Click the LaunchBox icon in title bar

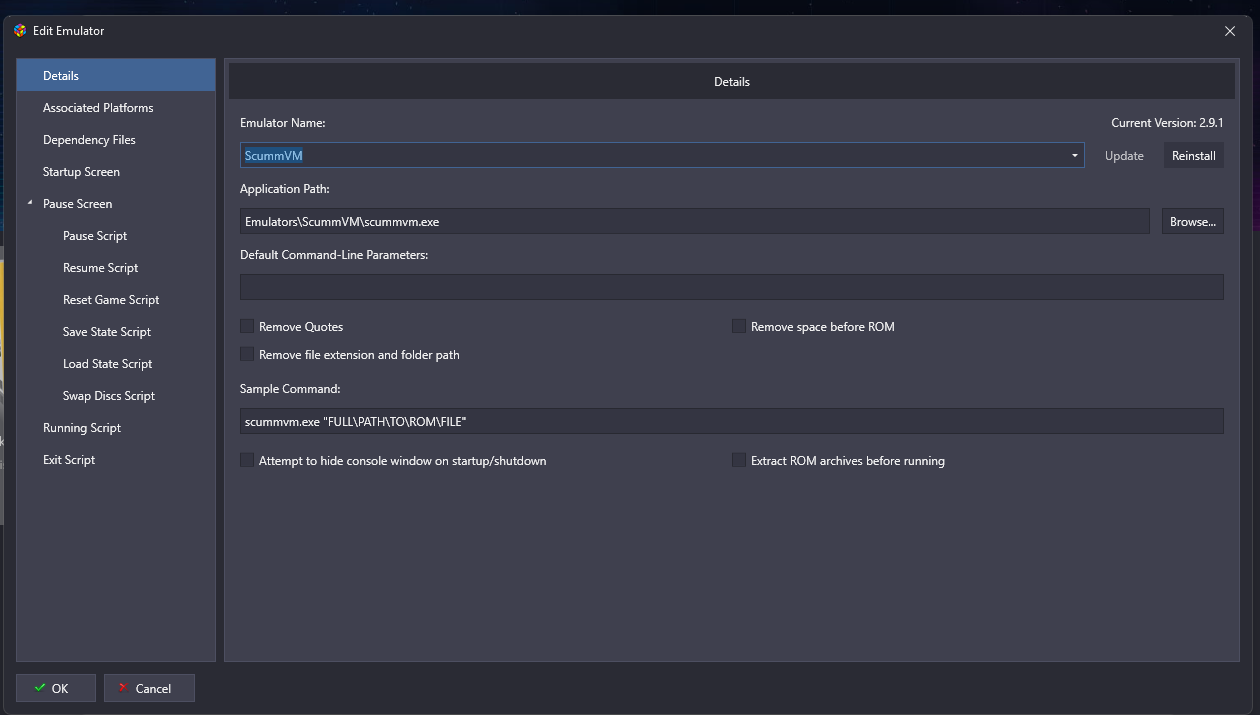[20, 31]
